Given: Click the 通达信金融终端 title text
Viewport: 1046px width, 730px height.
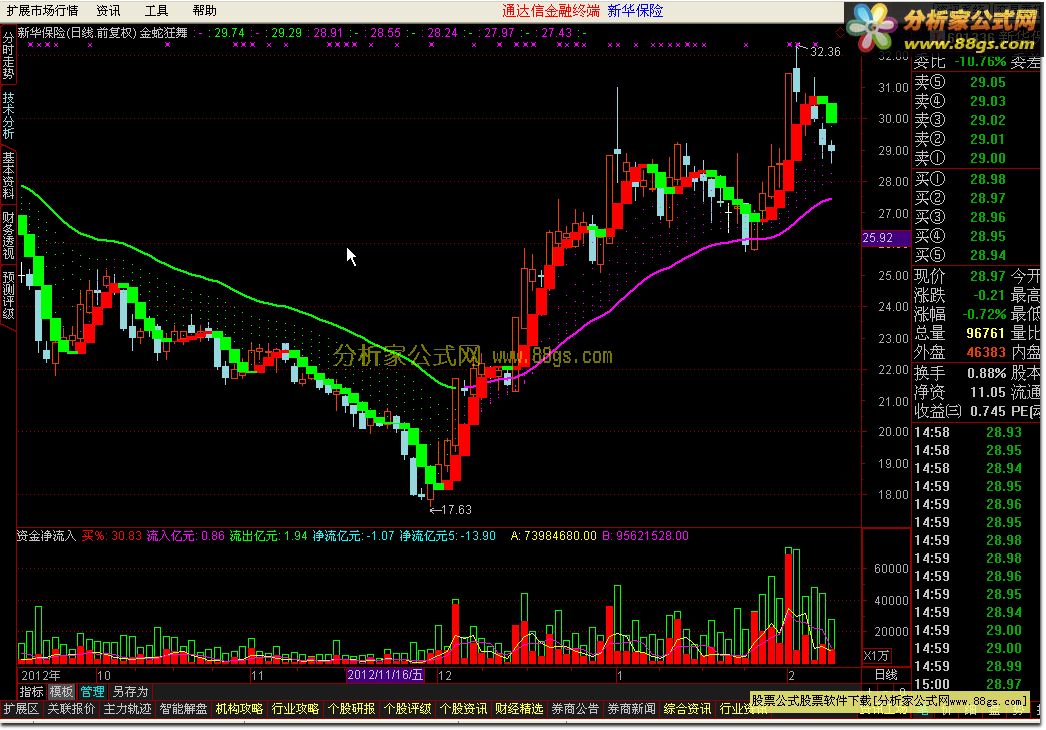Looking at the screenshot, I should (x=551, y=11).
